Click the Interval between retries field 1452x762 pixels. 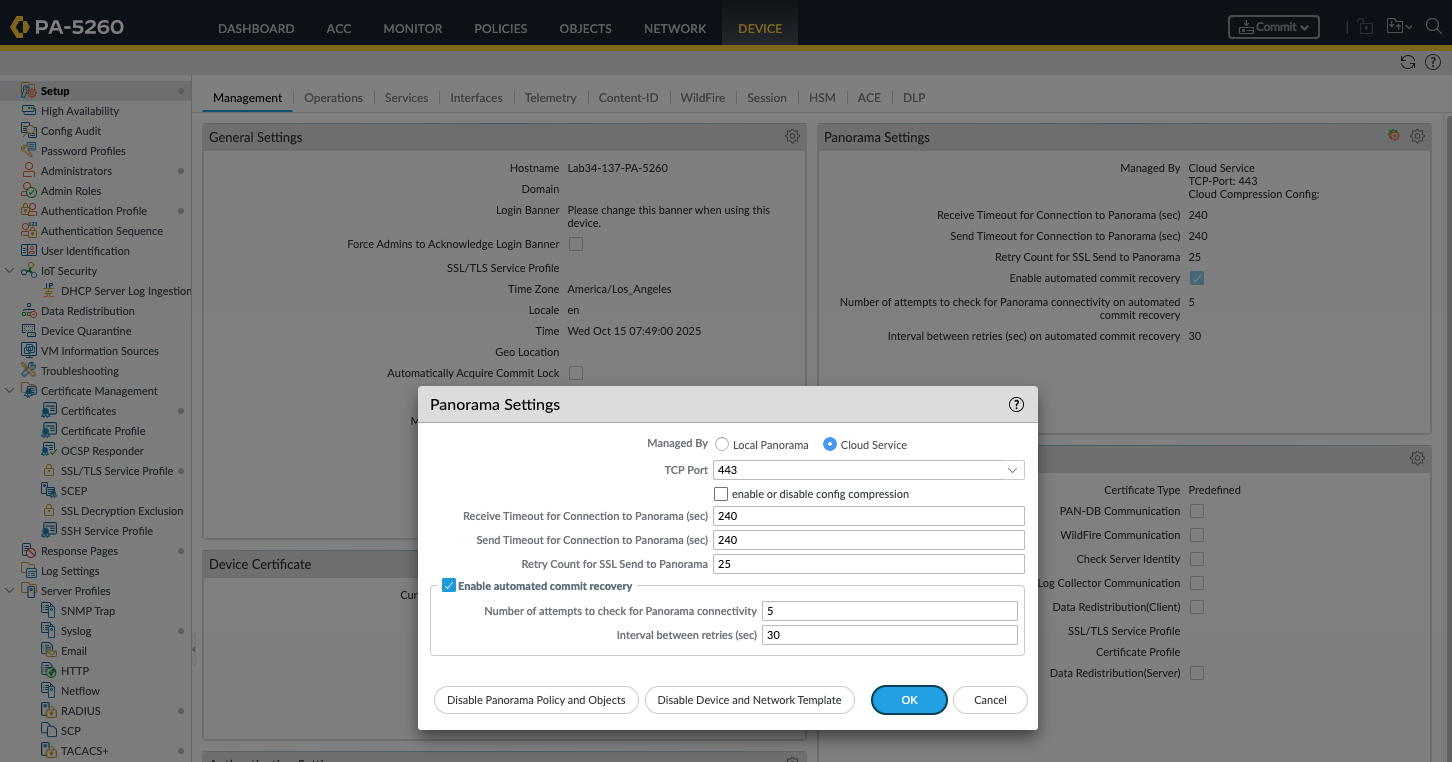[890, 635]
